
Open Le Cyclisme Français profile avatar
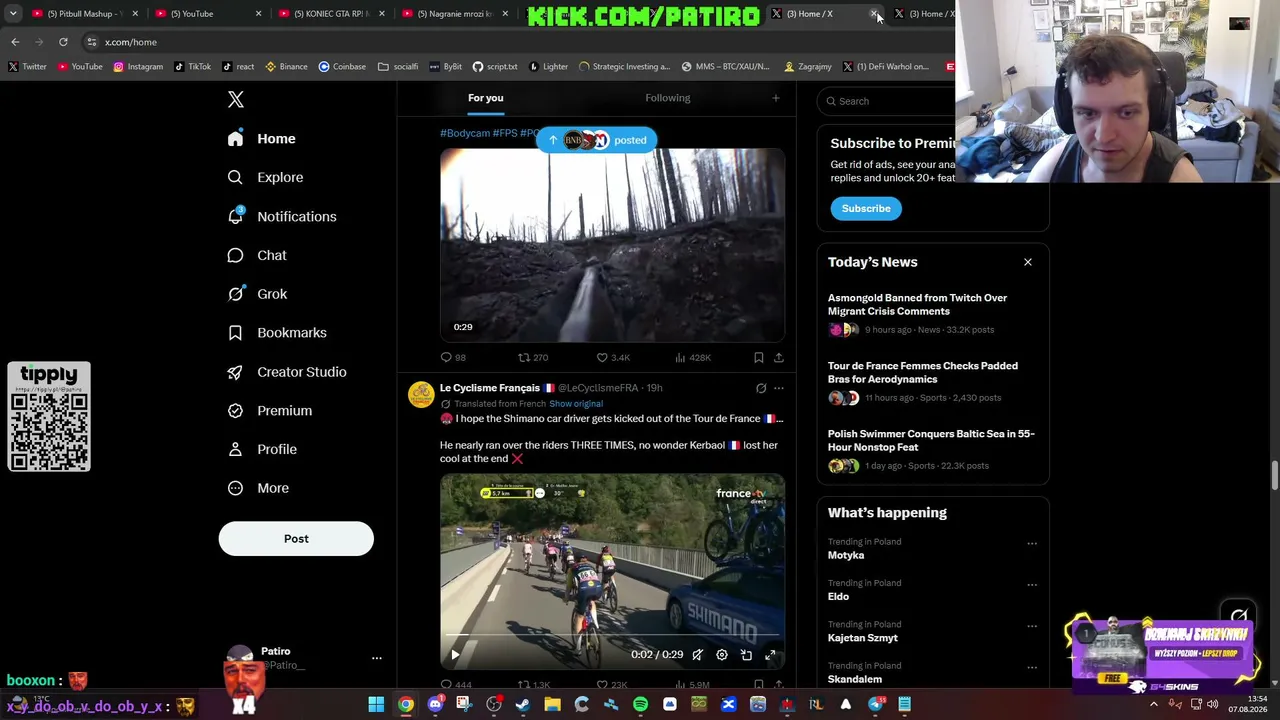point(421,394)
